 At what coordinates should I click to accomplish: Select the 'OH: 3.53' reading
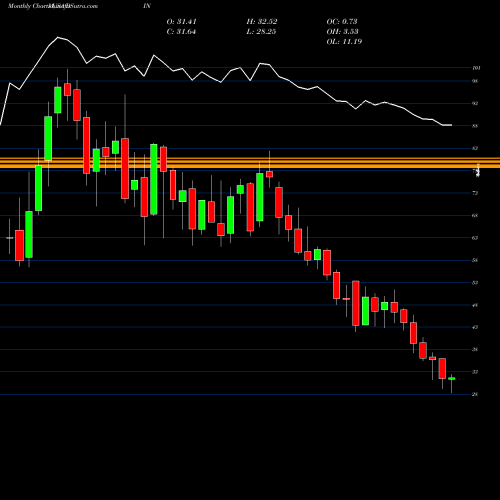[x=342, y=32]
